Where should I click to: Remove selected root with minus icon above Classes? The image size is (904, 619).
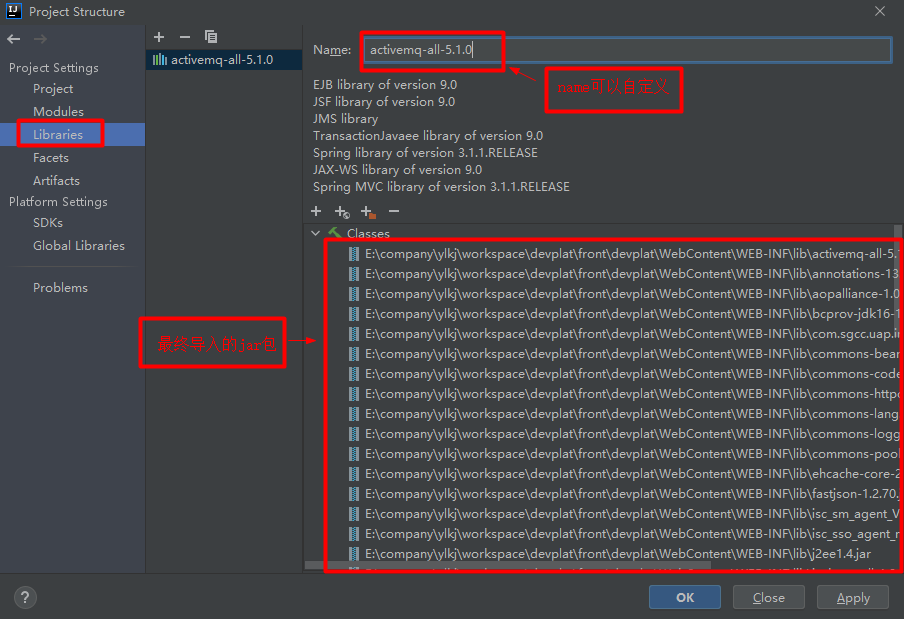(x=394, y=212)
